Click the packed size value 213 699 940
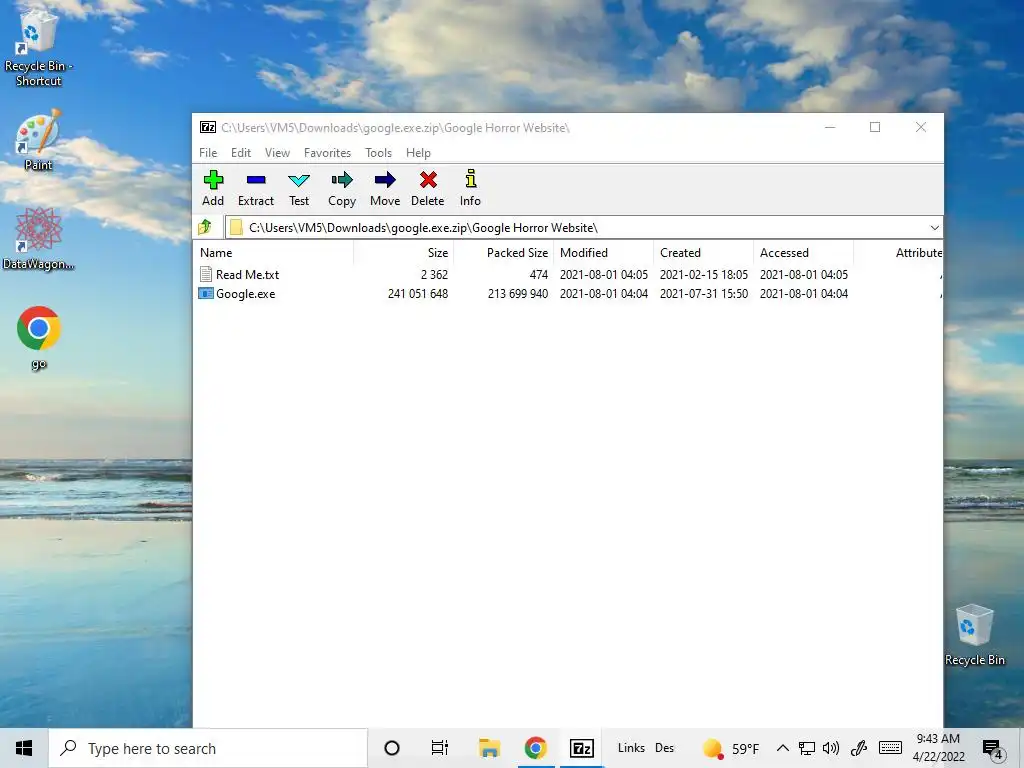The height and width of the screenshot is (768, 1024). (x=518, y=294)
